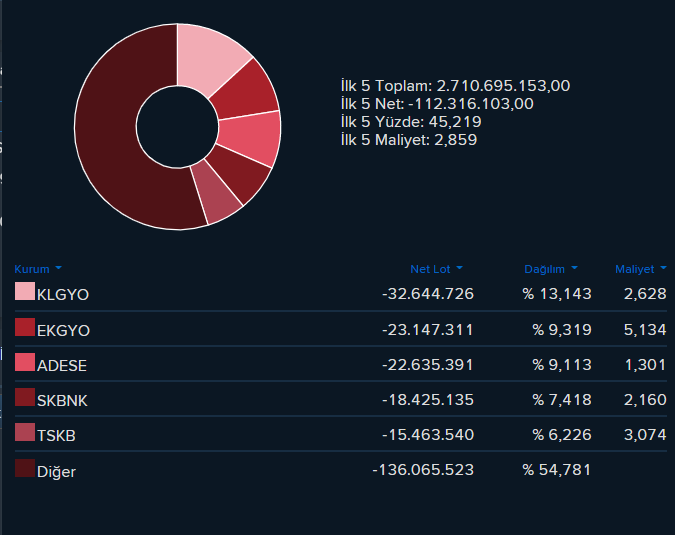Click the light pink donut chart slice

click(209, 58)
